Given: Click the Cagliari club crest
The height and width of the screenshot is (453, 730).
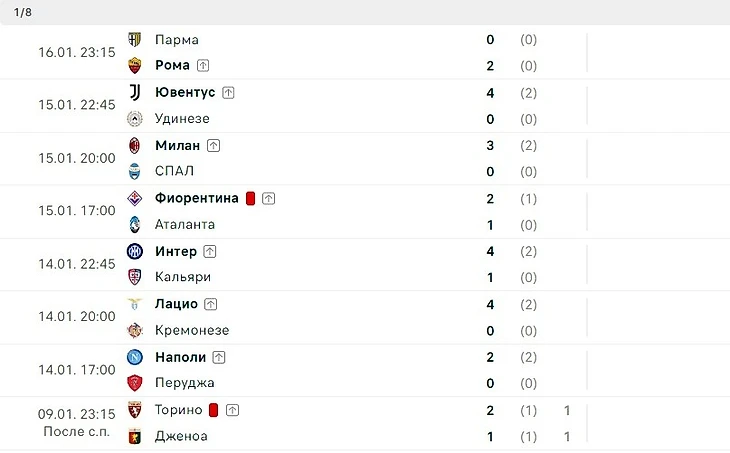Looking at the screenshot, I should pyautogui.click(x=135, y=277).
